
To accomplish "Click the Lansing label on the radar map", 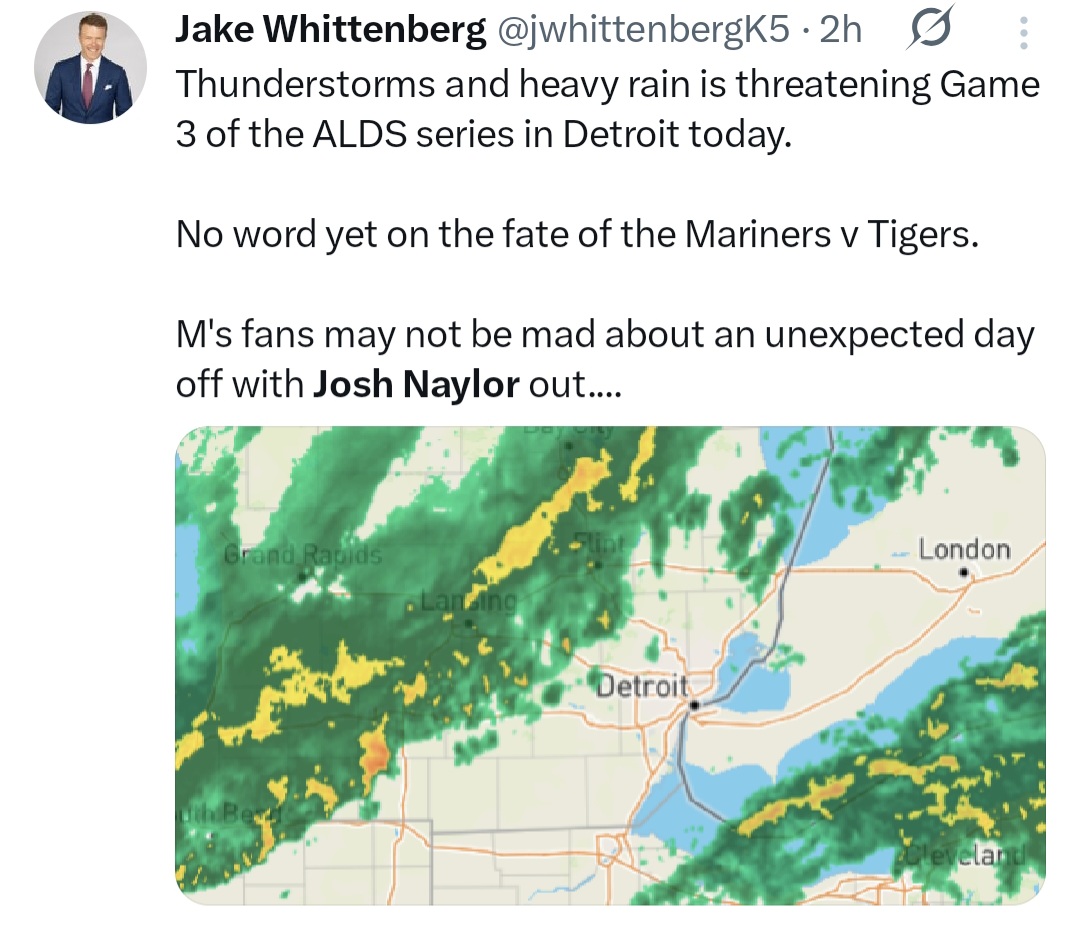I will pos(468,602).
